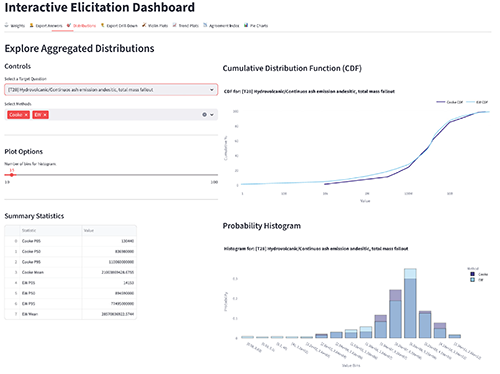Click the Trend Plots tab icon
The image size is (500, 374).
coord(174,25)
